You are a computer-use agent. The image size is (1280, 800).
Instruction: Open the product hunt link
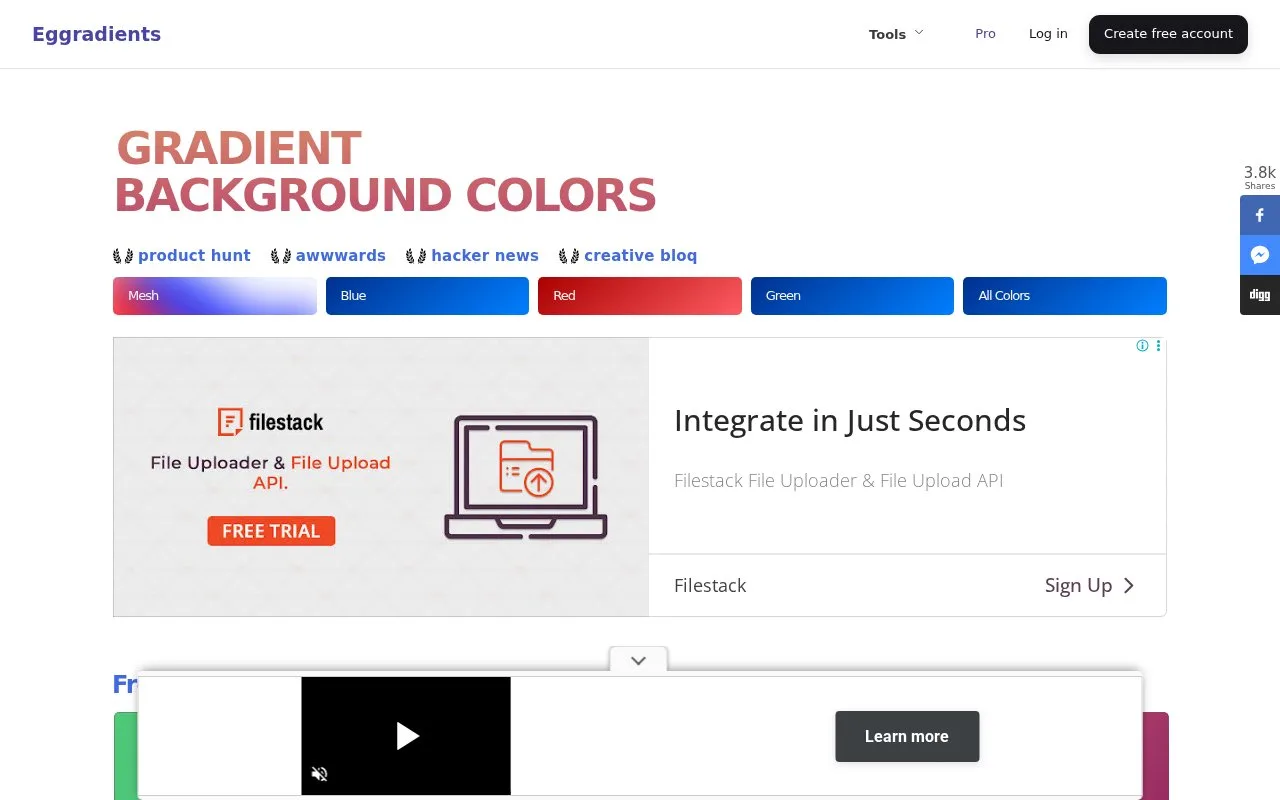[x=194, y=256]
